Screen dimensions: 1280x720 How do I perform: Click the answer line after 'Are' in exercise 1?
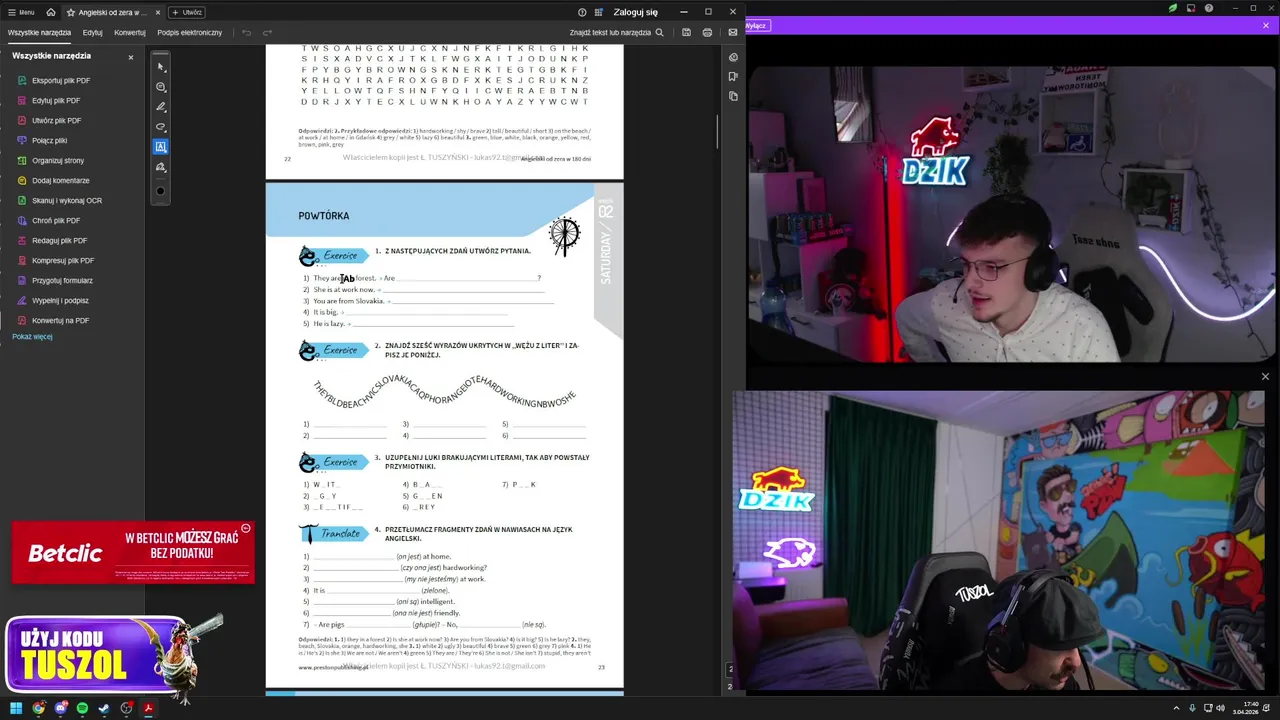coord(468,278)
